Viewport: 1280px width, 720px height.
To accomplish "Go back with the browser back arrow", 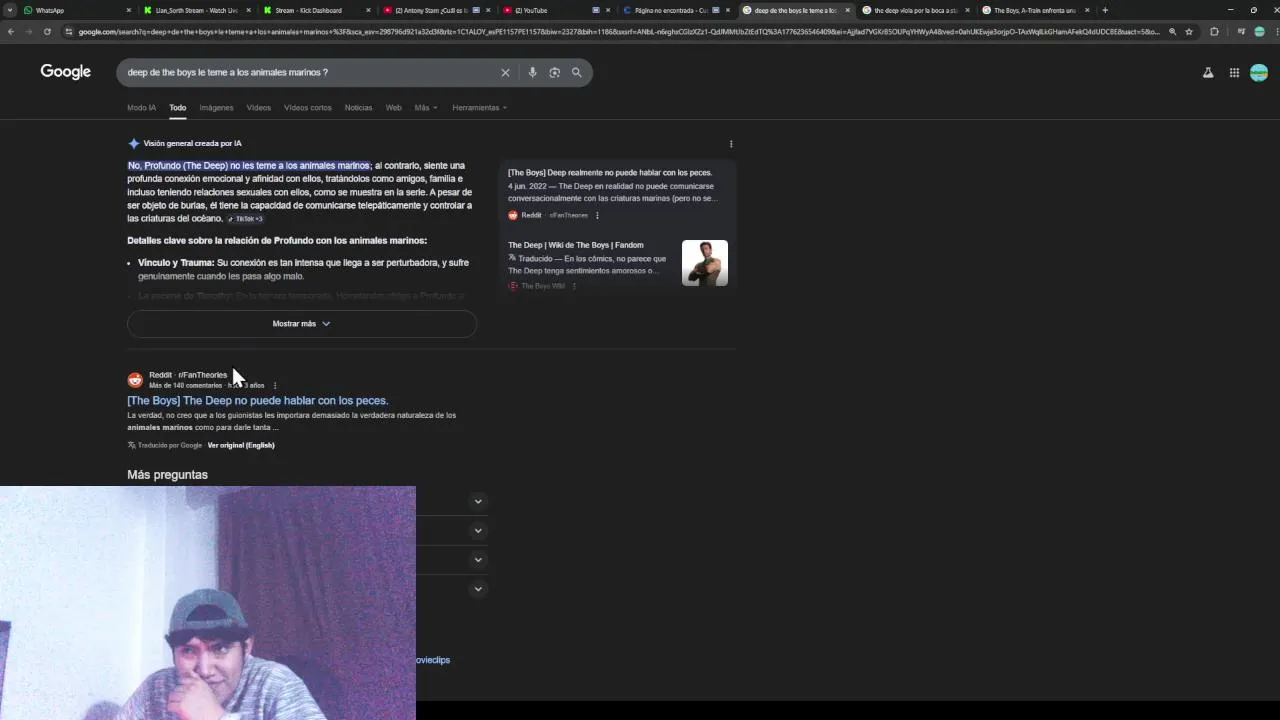I will pyautogui.click(x=11, y=31).
